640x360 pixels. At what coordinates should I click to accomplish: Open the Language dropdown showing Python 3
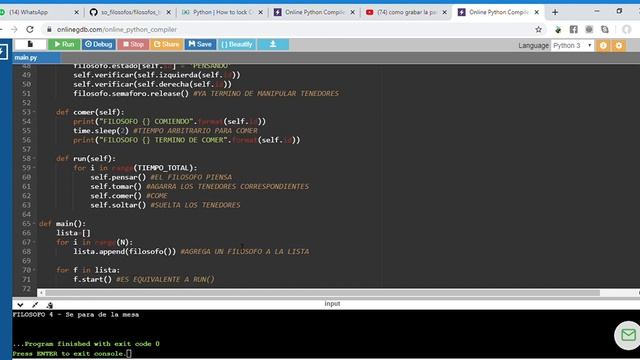(x=572, y=45)
